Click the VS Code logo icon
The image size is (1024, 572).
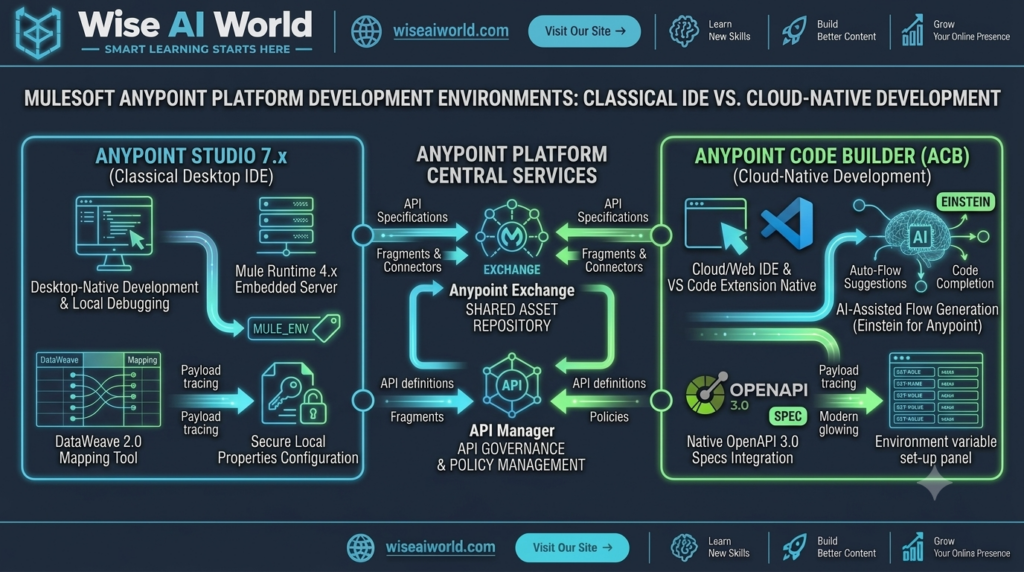point(788,224)
